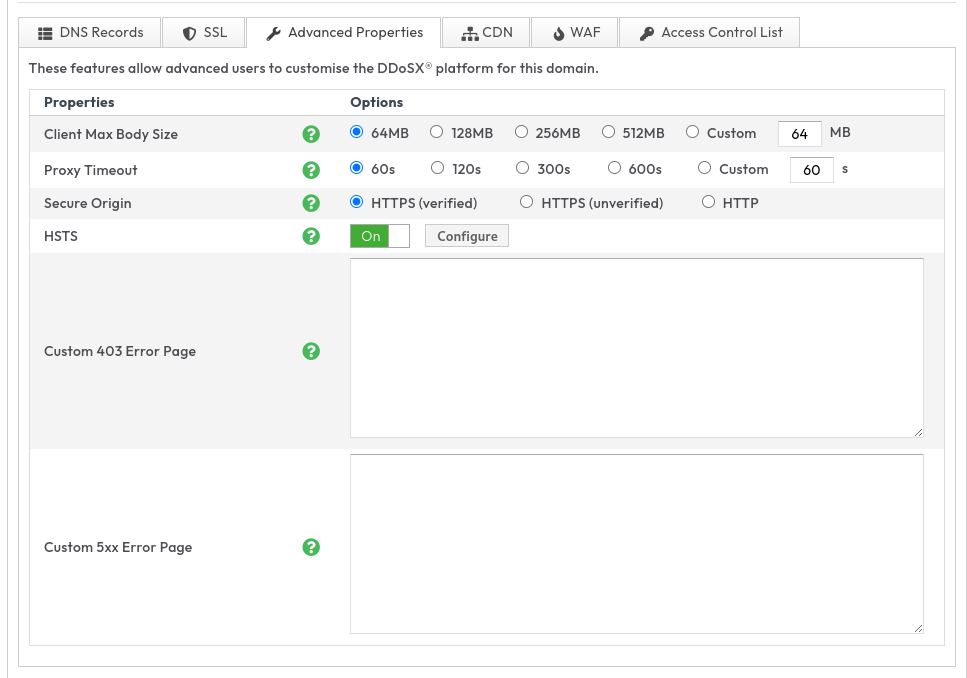Click the HSTS help question mark
The width and height of the screenshot is (967, 678).
311,236
